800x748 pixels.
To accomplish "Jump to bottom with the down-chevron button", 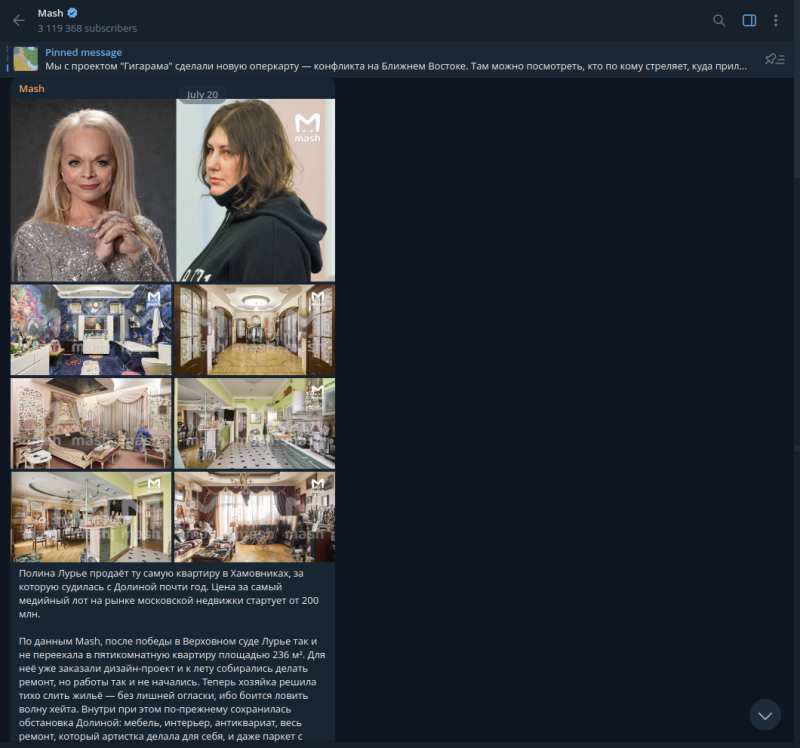I will [x=765, y=715].
